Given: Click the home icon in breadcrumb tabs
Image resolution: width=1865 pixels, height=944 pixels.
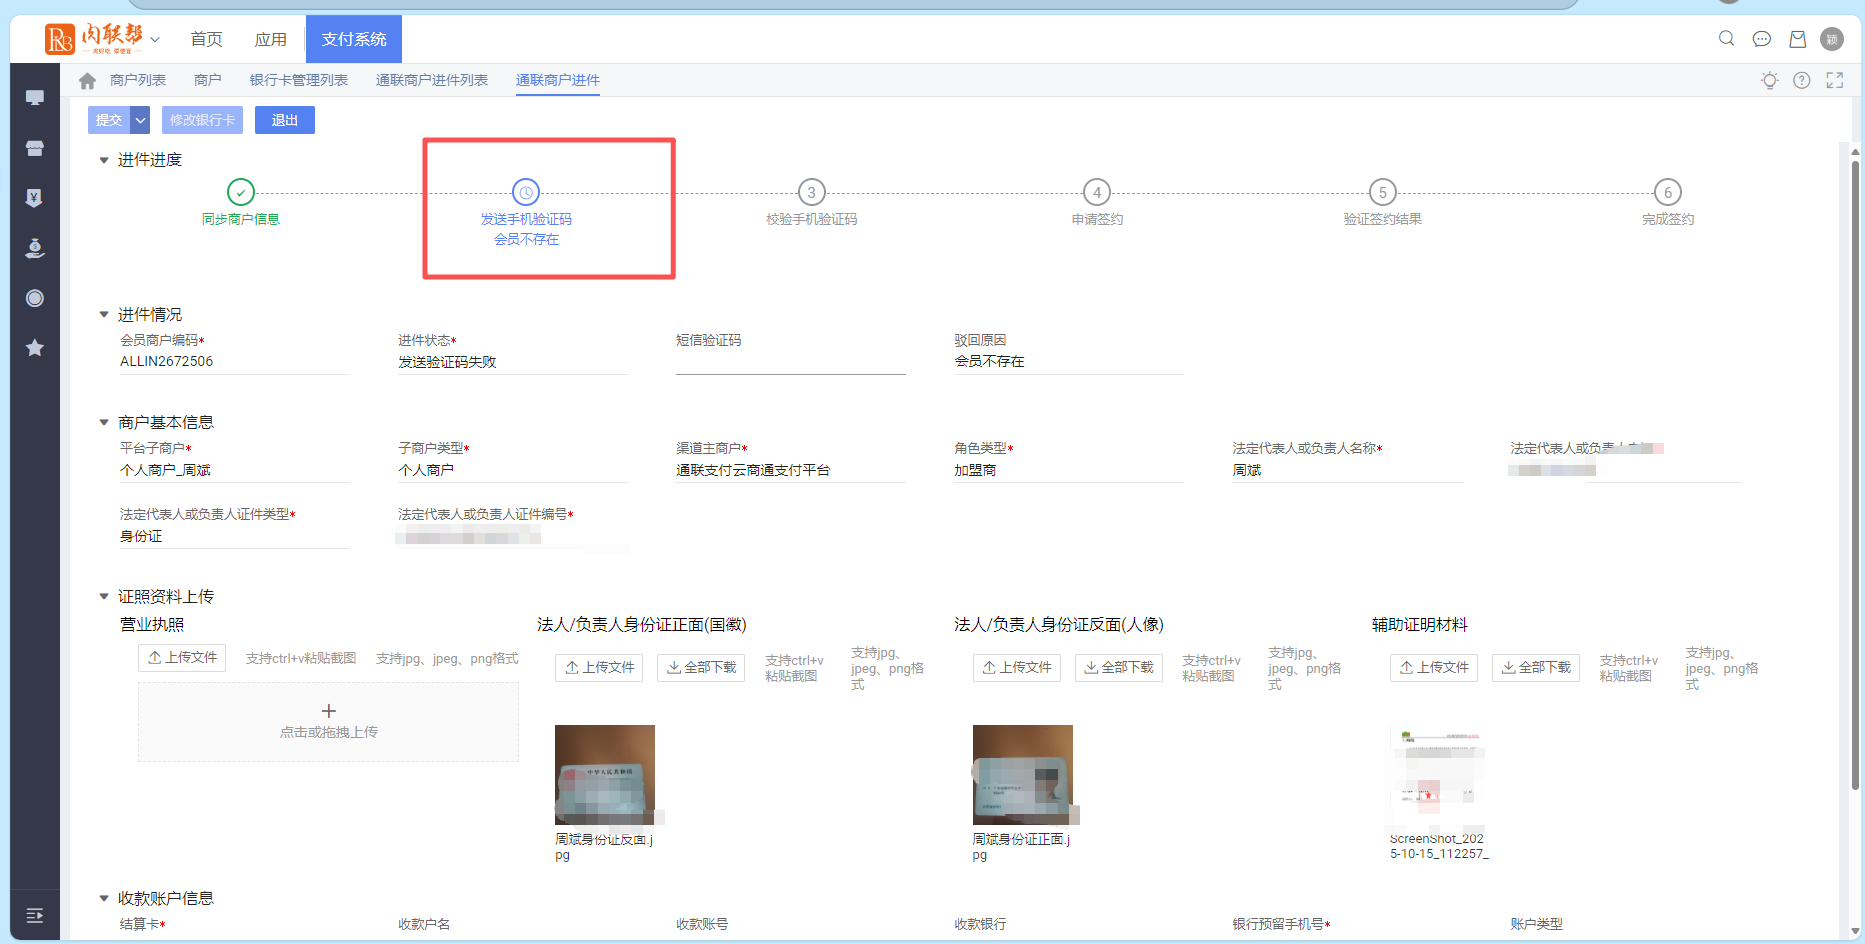Looking at the screenshot, I should coord(87,81).
